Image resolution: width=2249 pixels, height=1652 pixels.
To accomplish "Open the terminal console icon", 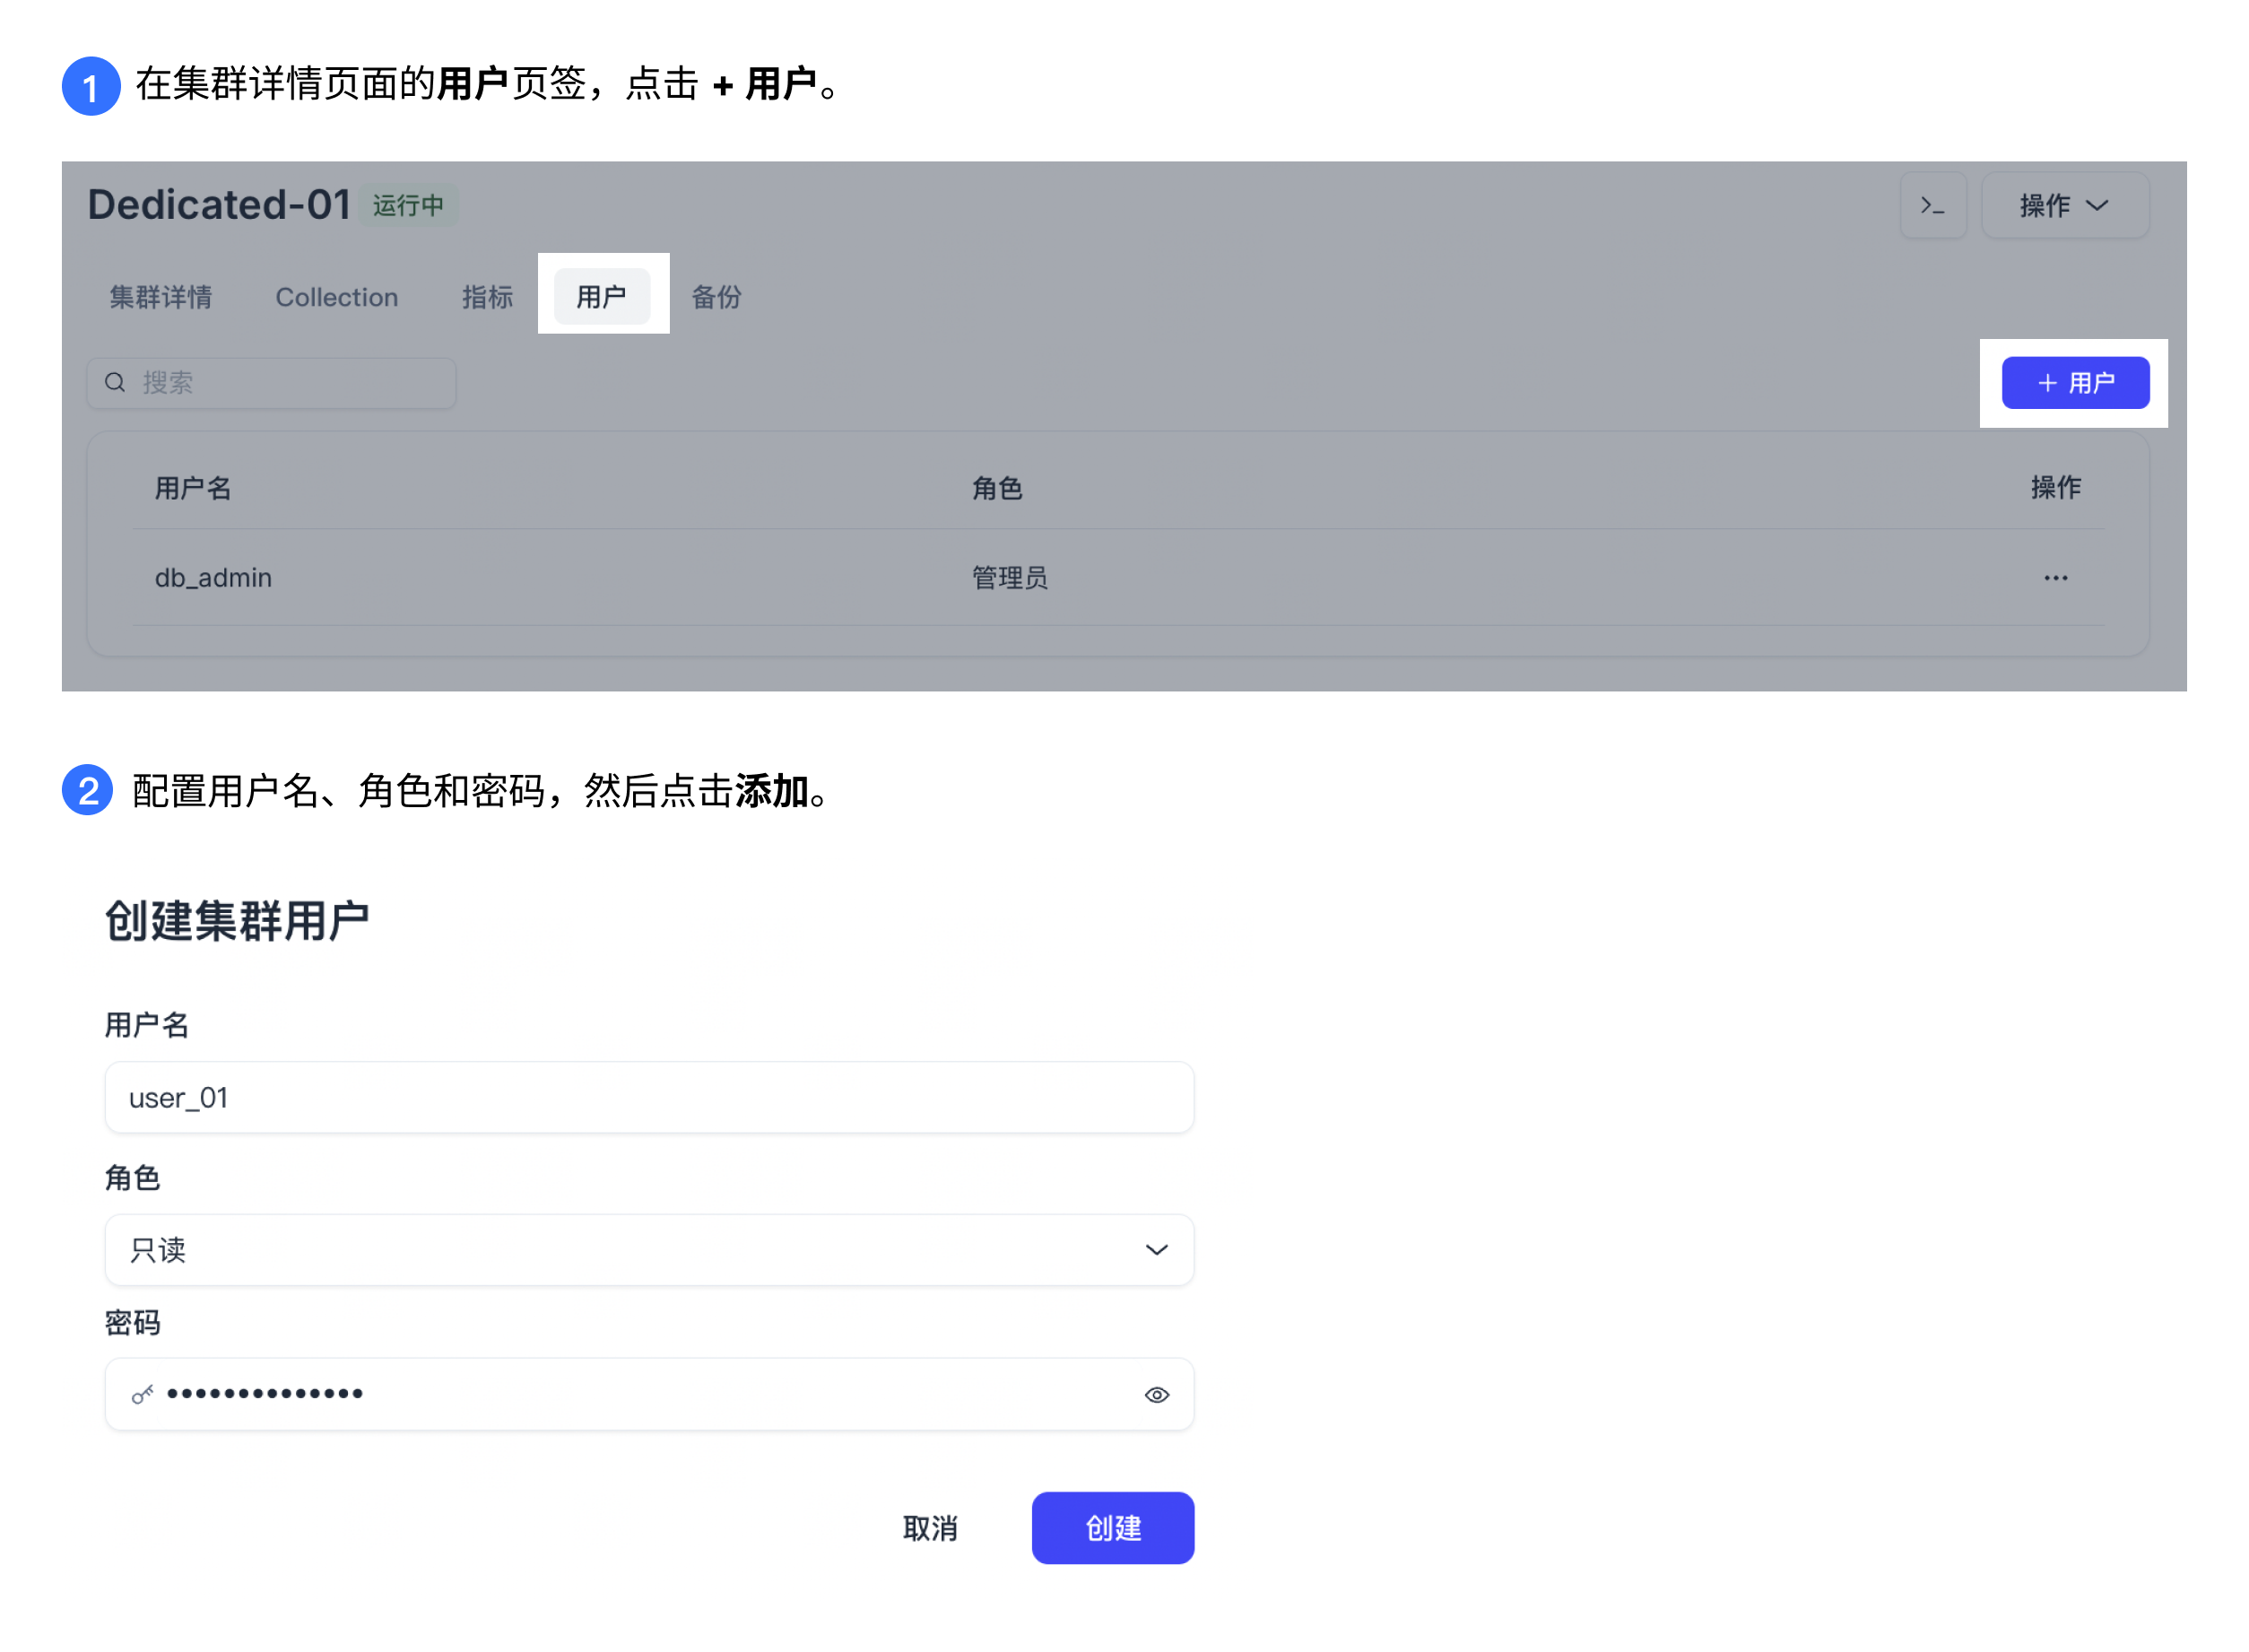I will coord(1932,205).
